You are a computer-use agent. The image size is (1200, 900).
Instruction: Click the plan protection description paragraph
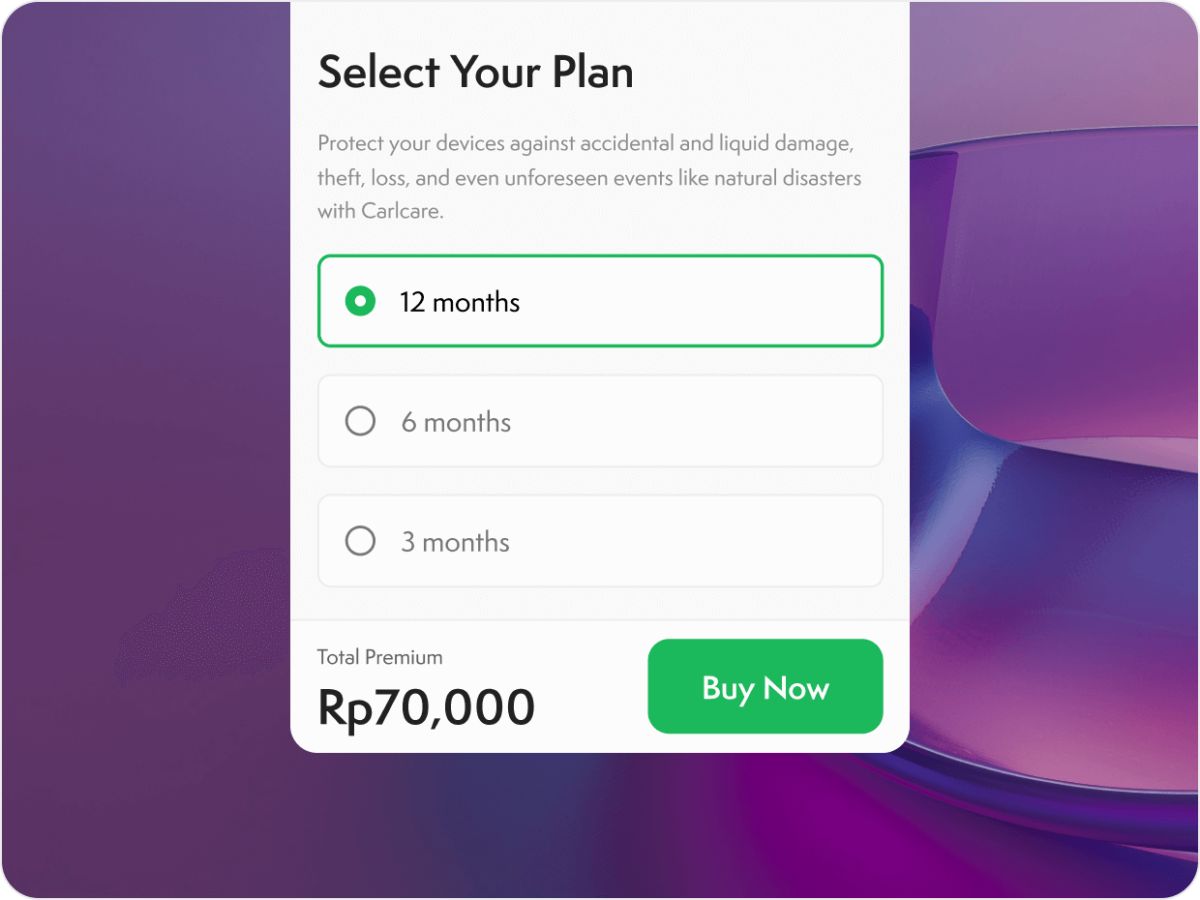coord(588,177)
